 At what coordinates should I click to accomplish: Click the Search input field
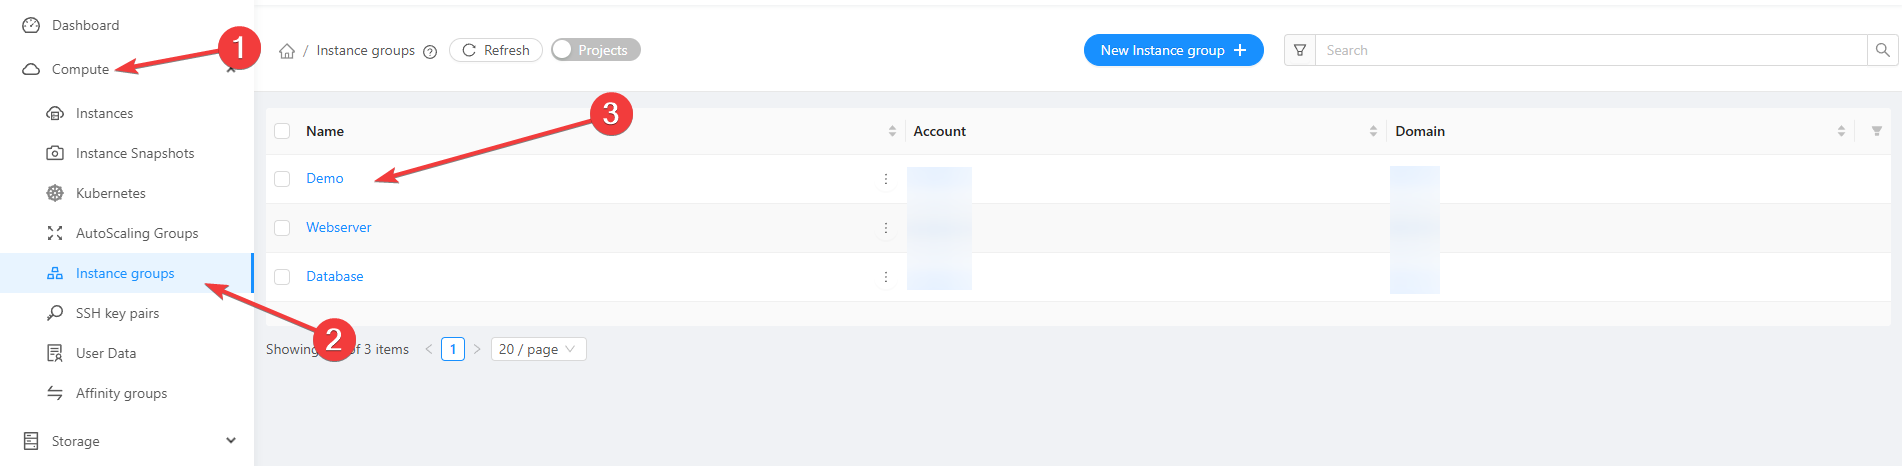[1590, 50]
